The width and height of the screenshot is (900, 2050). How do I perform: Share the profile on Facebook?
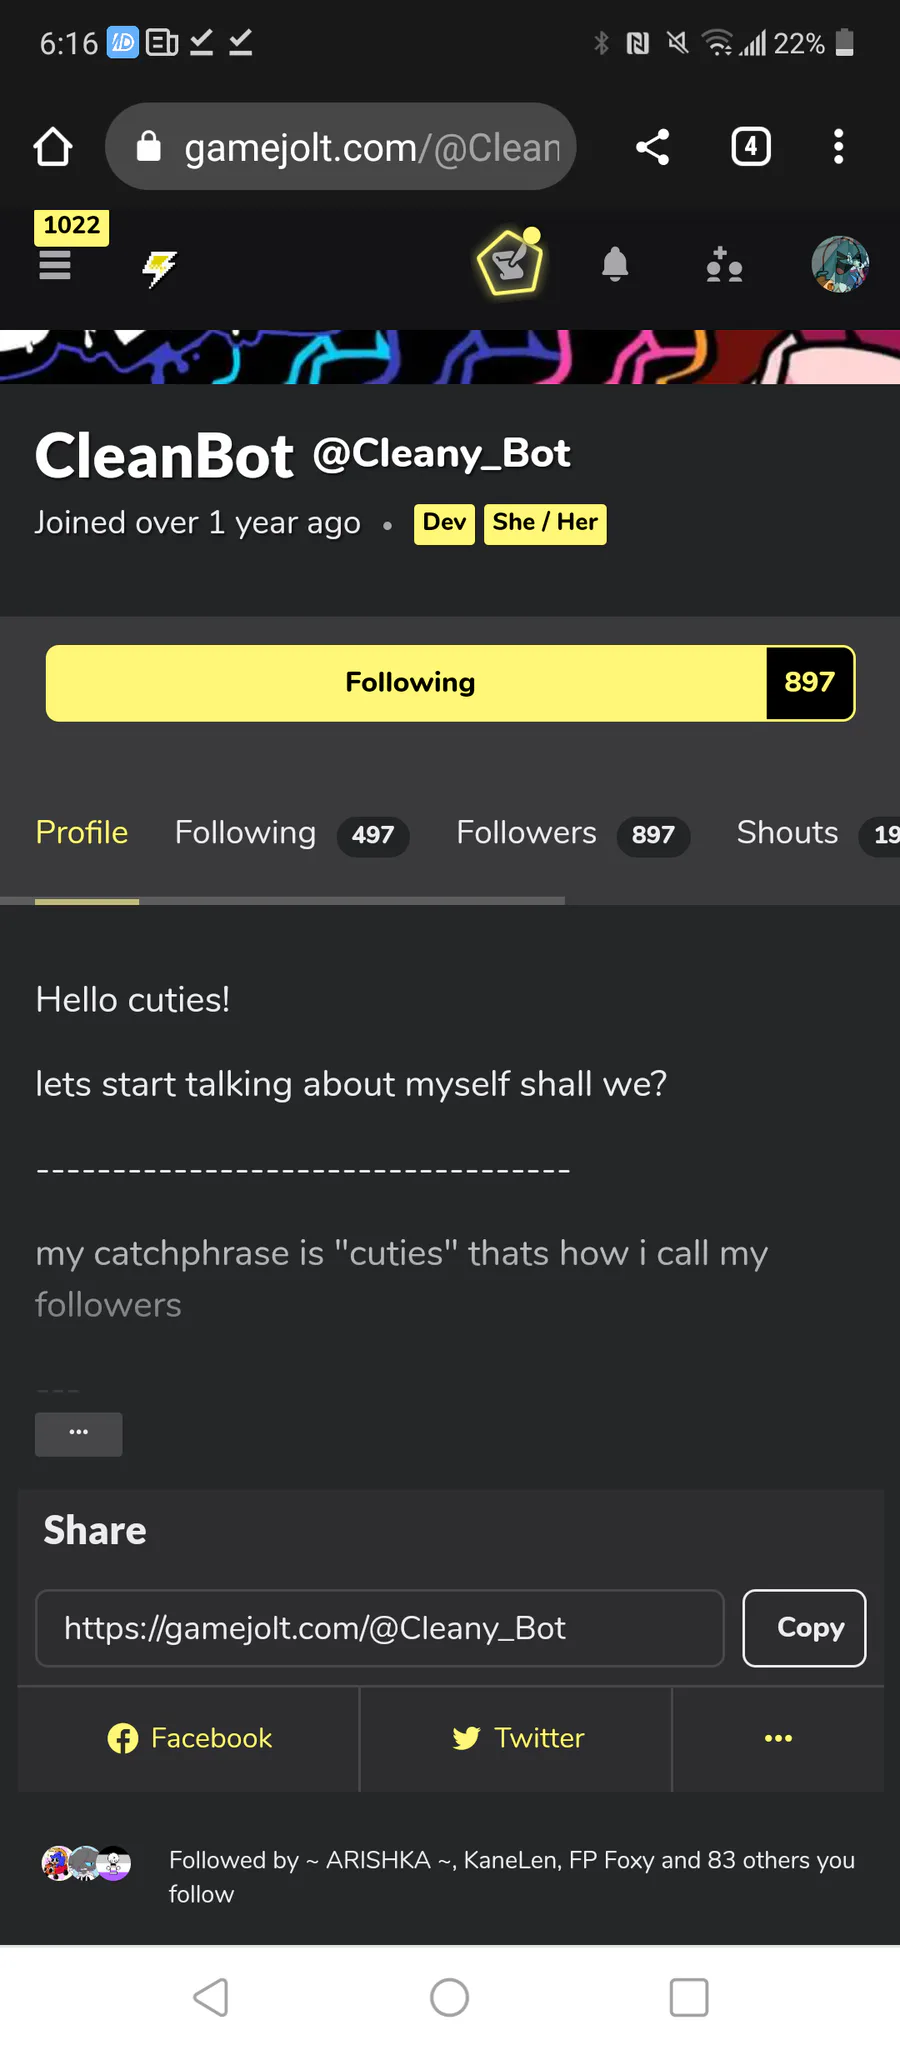click(190, 1738)
